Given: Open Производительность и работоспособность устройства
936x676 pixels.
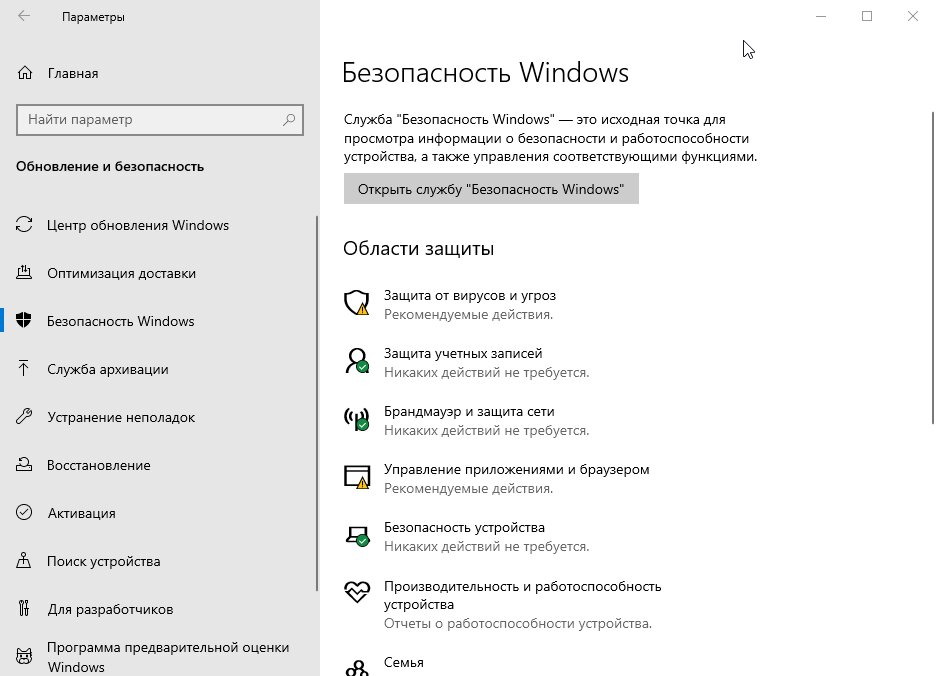Looking at the screenshot, I should click(522, 595).
